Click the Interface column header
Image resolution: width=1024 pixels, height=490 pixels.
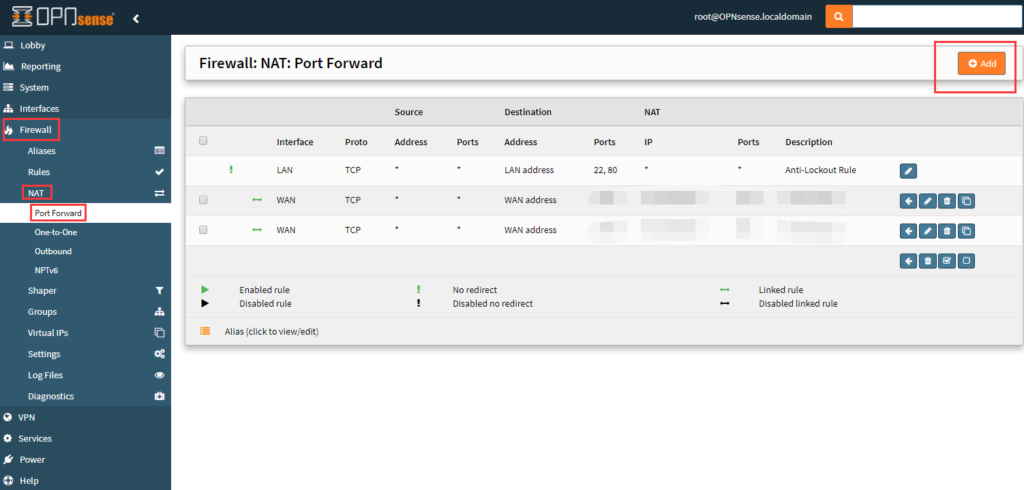(x=295, y=142)
